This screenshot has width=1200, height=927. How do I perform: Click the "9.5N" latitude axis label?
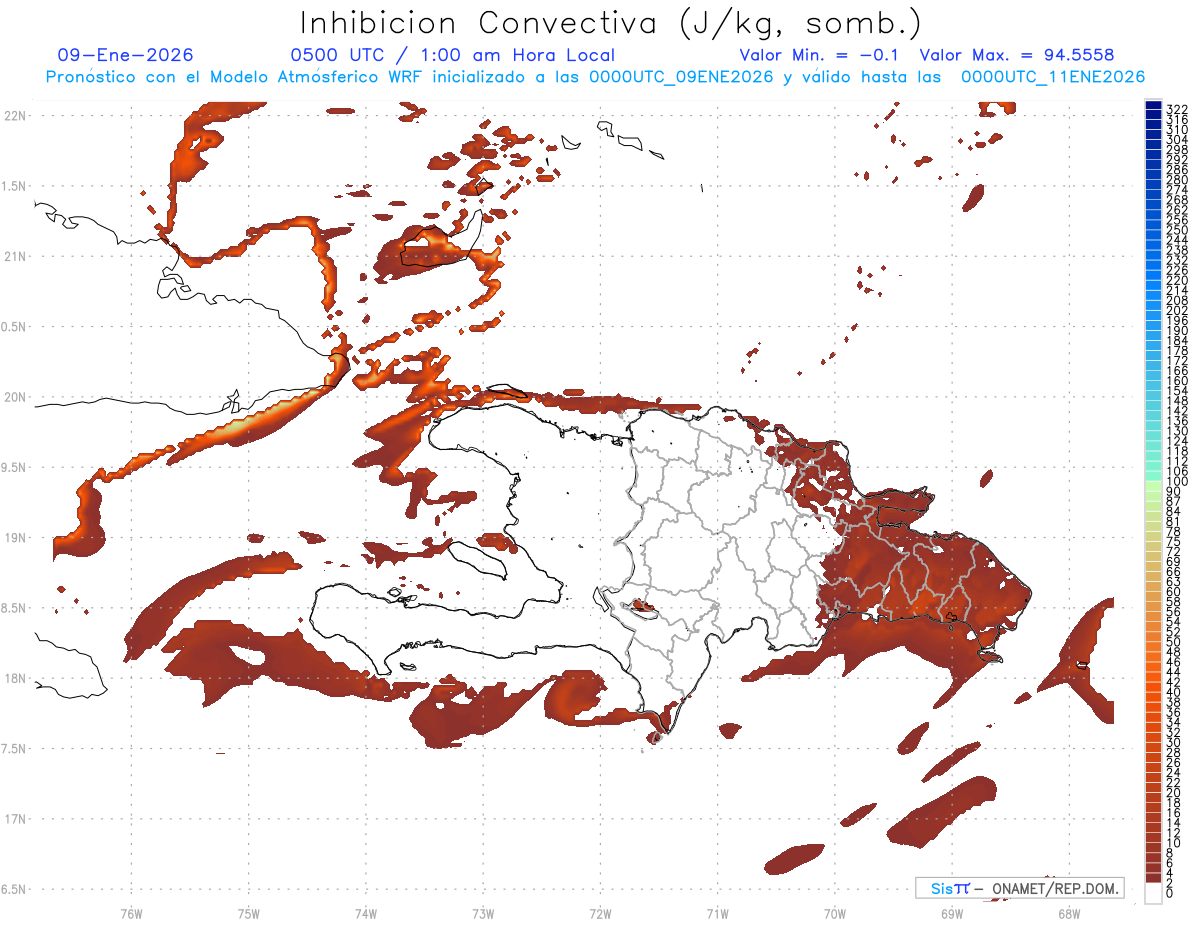(x=15, y=468)
